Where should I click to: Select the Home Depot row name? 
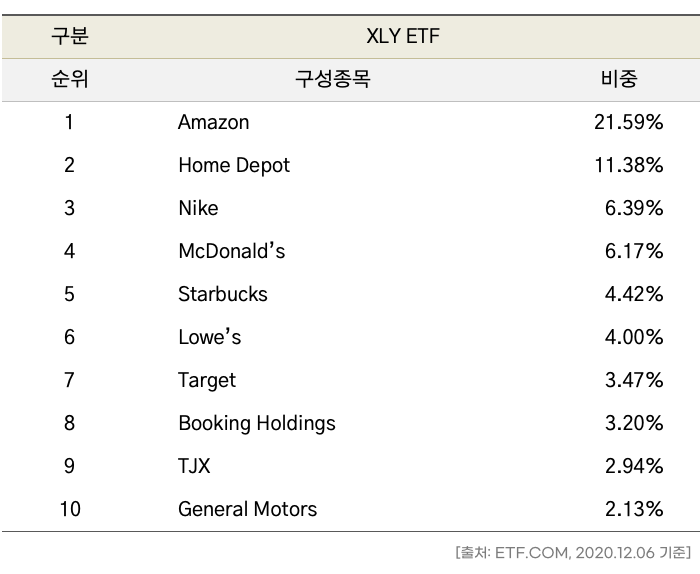click(234, 165)
